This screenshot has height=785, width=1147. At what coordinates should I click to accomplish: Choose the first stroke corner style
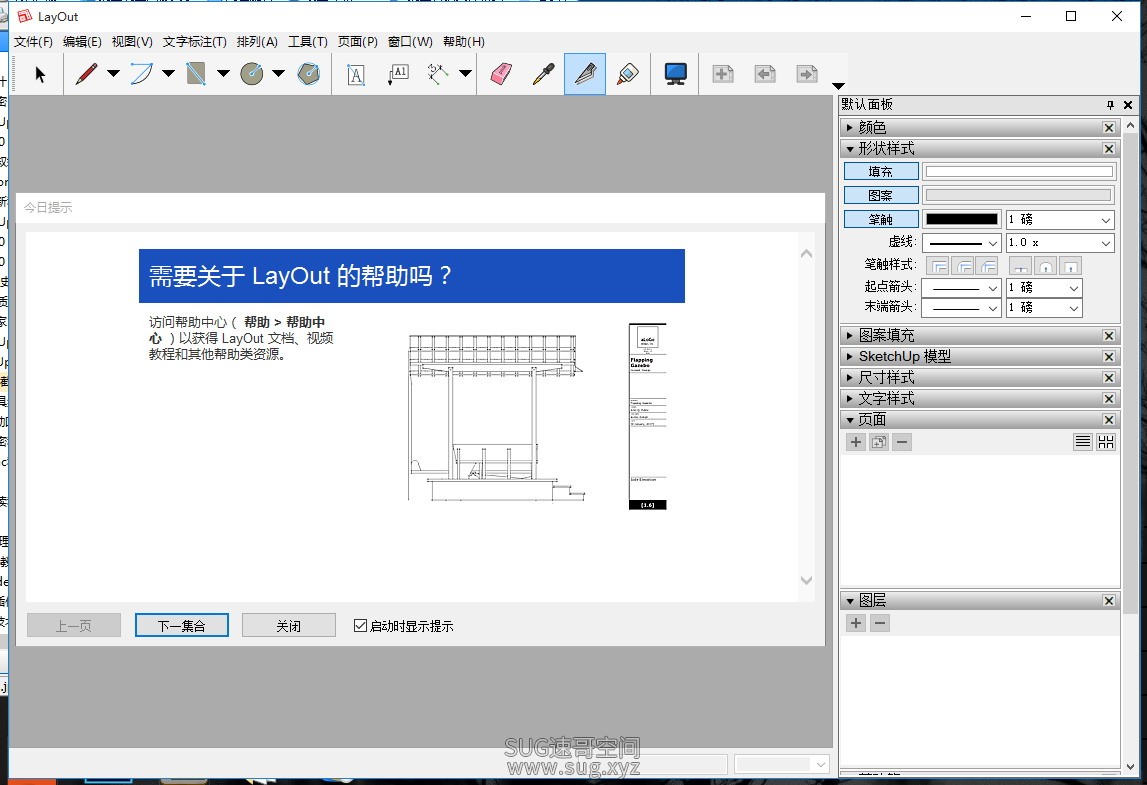point(939,266)
